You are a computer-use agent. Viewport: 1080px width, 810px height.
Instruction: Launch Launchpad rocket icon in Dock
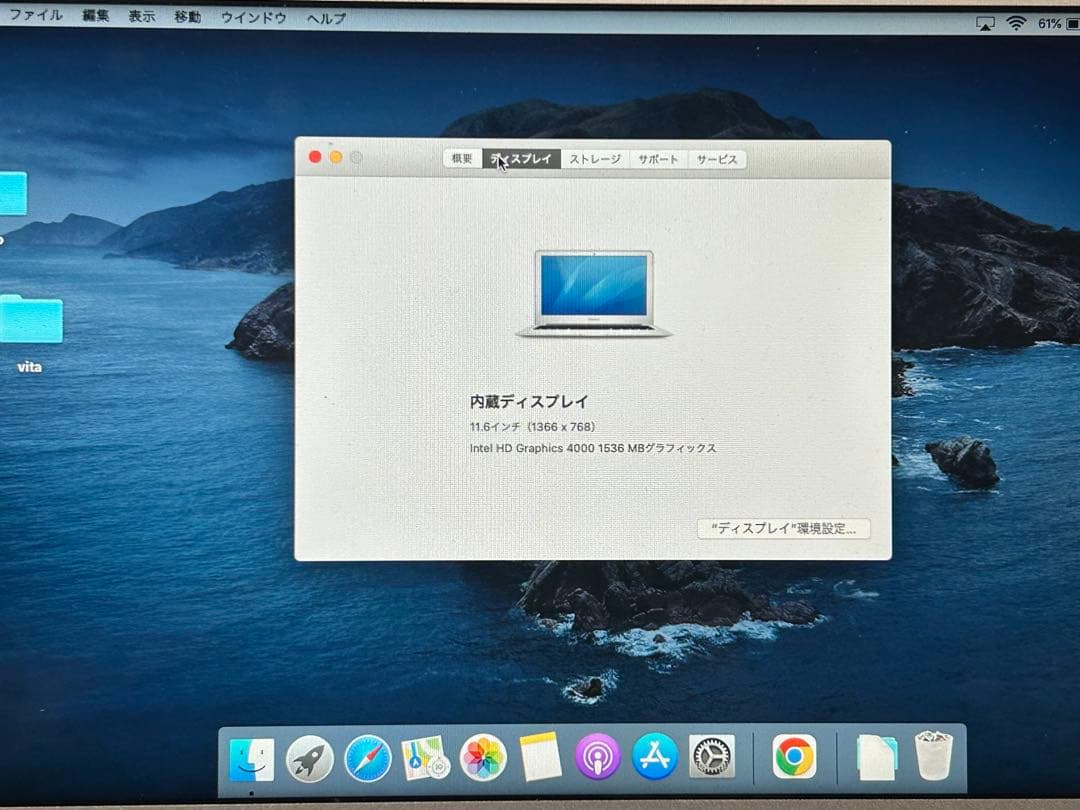pyautogui.click(x=309, y=759)
